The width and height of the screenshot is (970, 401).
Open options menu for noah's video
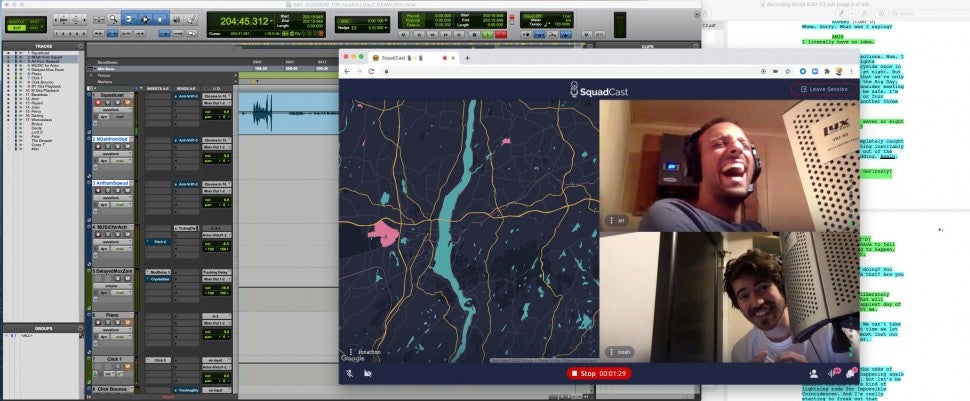(x=612, y=352)
